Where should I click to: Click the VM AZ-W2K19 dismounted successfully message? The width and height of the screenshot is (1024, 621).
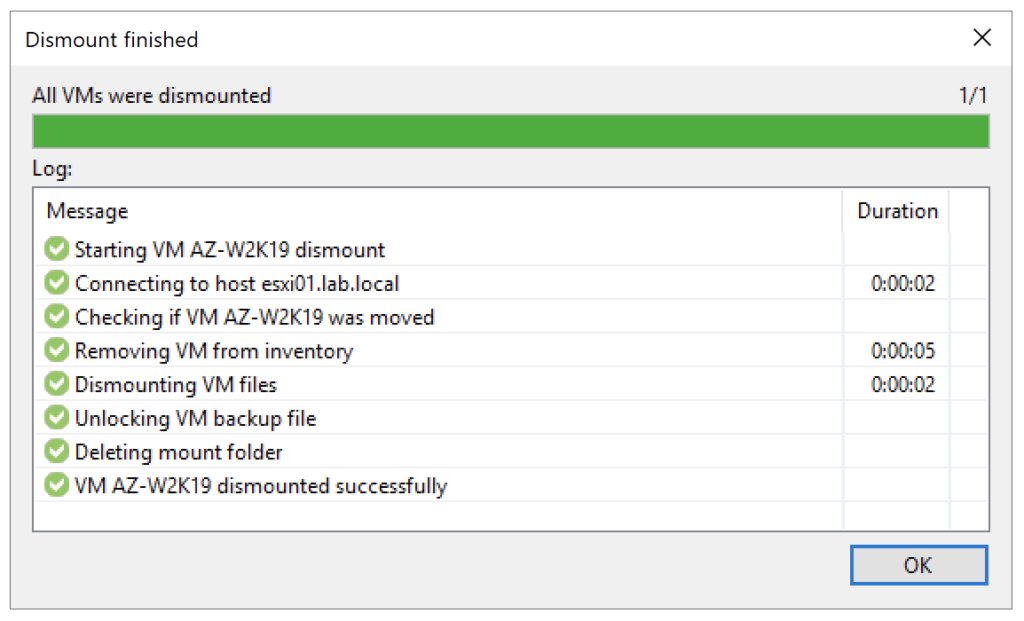pos(261,486)
